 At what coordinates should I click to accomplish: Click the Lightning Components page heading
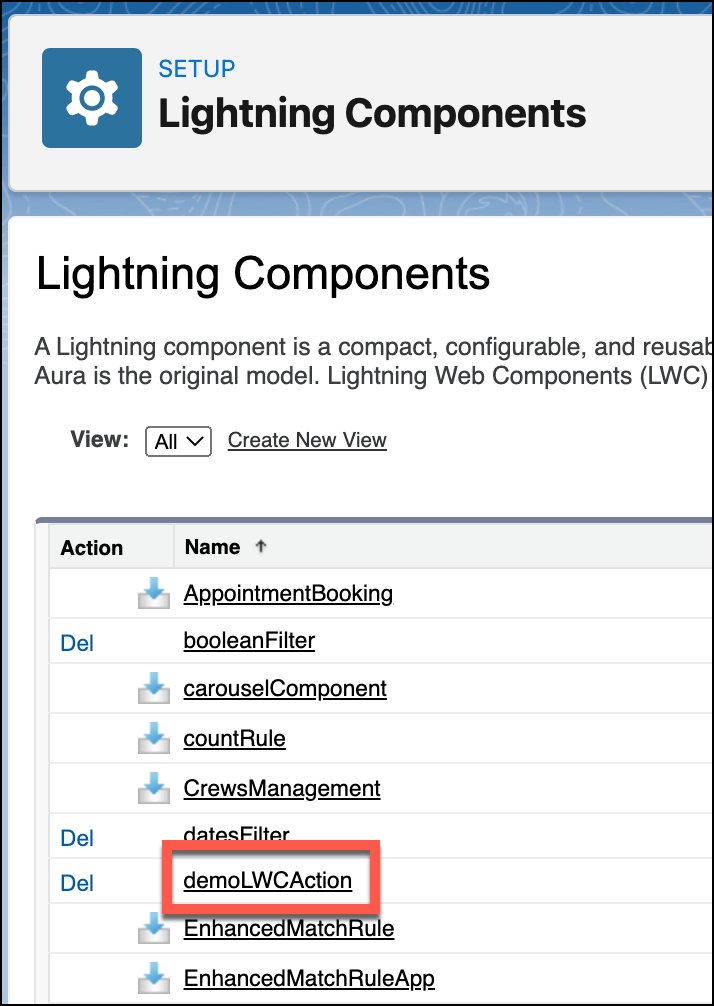pos(263,273)
